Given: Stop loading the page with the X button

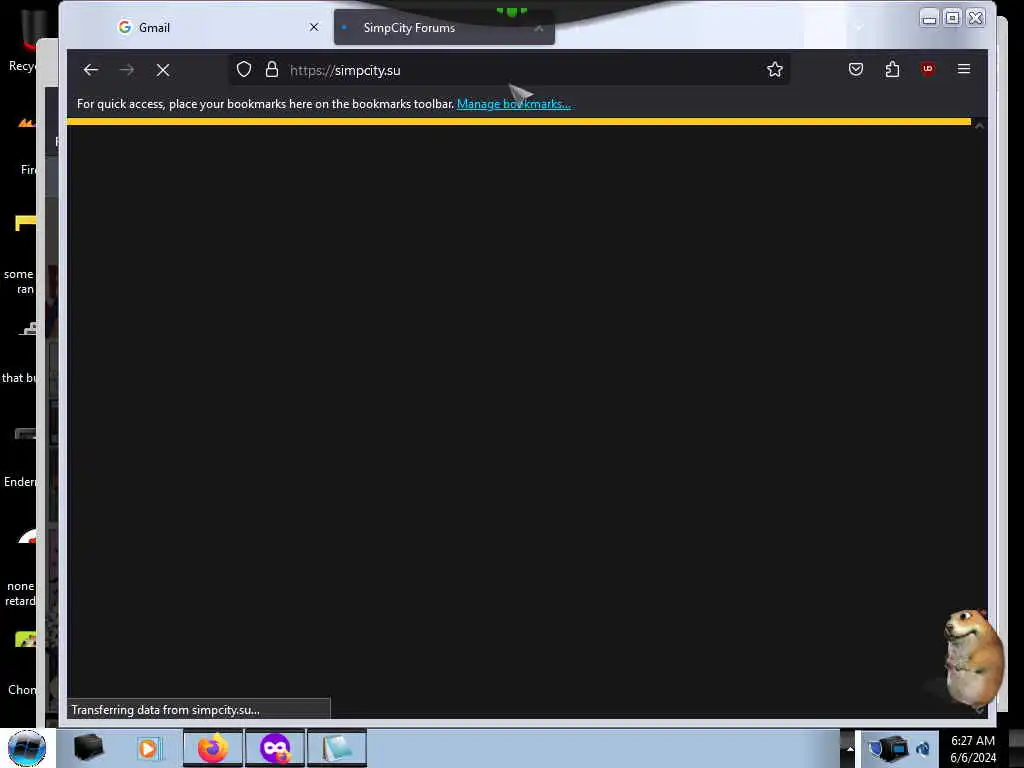Looking at the screenshot, I should 163,70.
